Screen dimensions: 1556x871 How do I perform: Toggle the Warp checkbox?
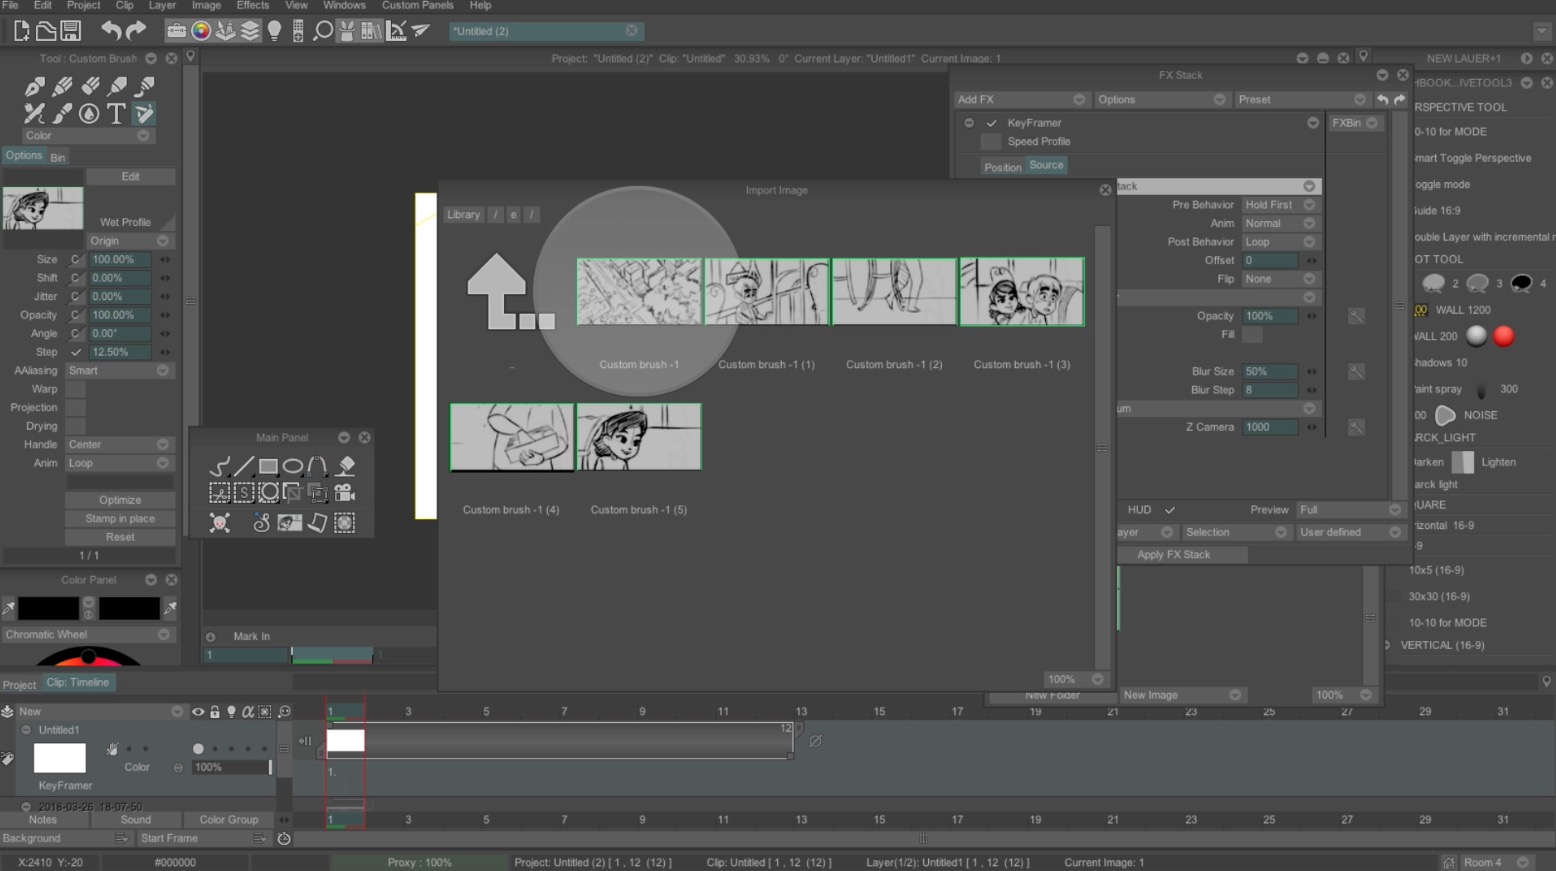pyautogui.click(x=76, y=389)
